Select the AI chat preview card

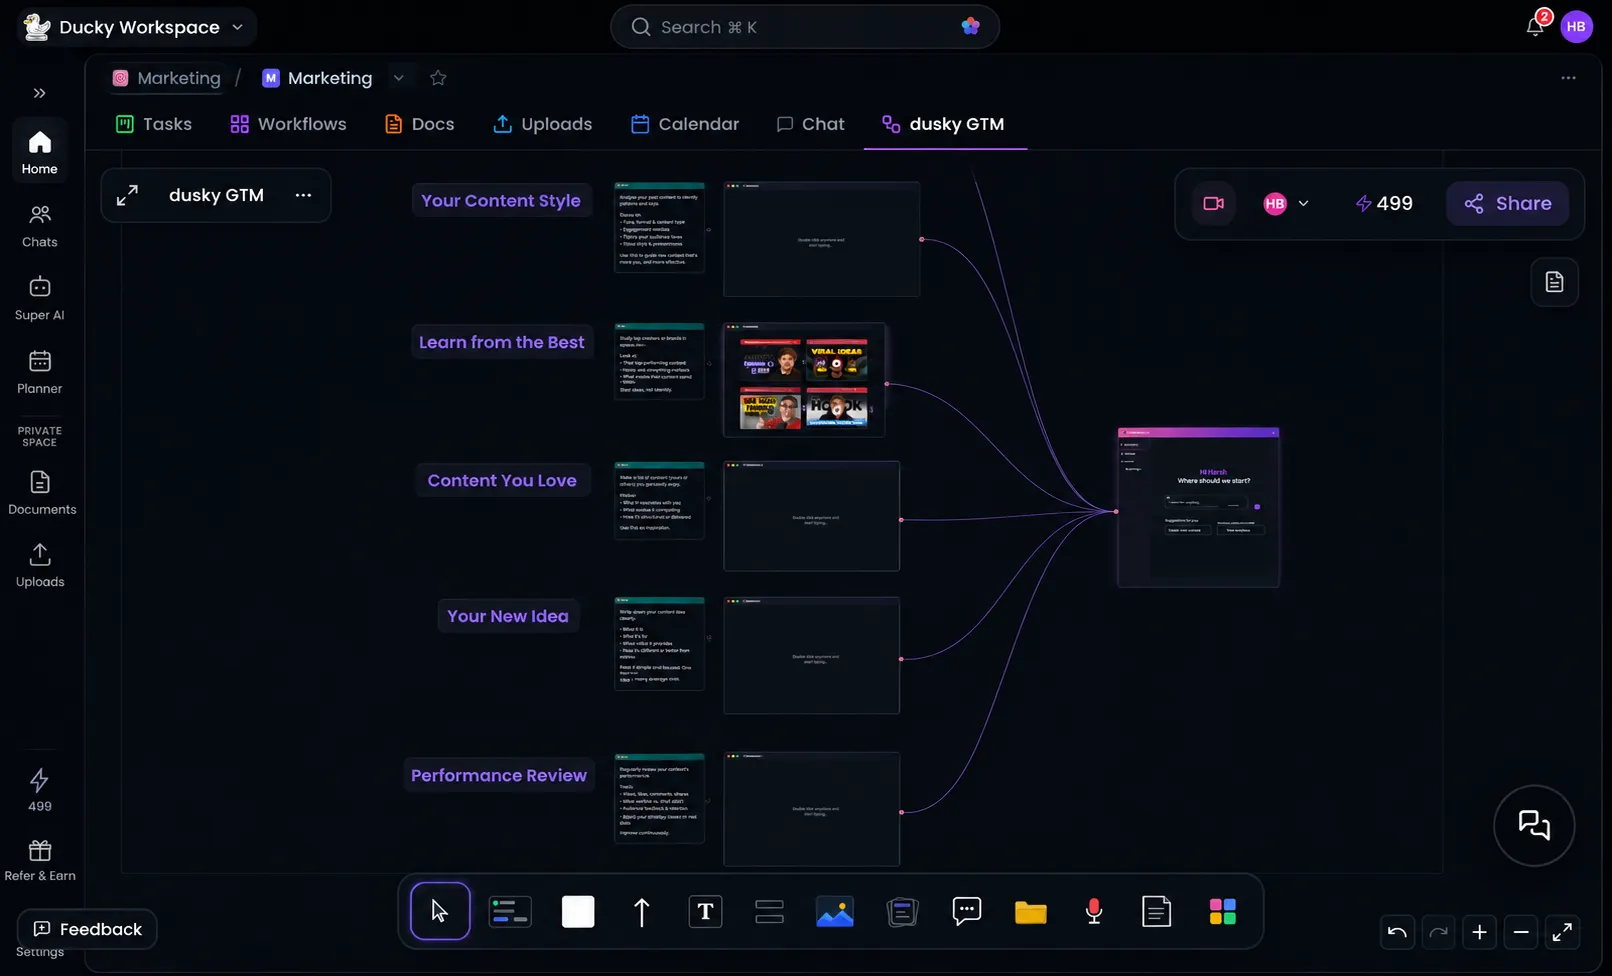(x=1198, y=507)
